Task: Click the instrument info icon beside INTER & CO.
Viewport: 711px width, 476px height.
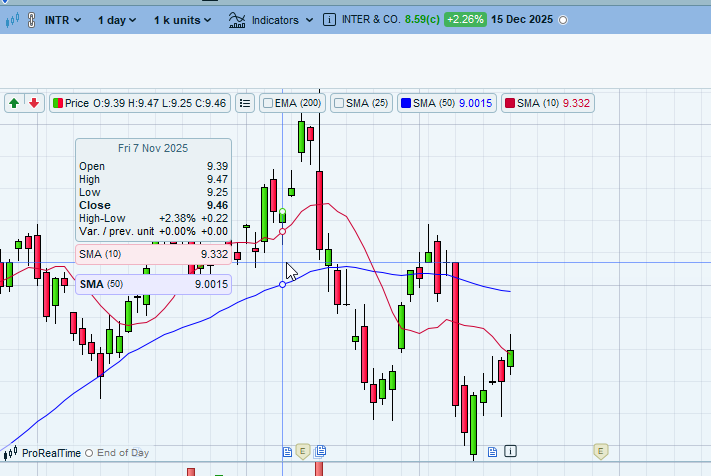Action: (330, 19)
